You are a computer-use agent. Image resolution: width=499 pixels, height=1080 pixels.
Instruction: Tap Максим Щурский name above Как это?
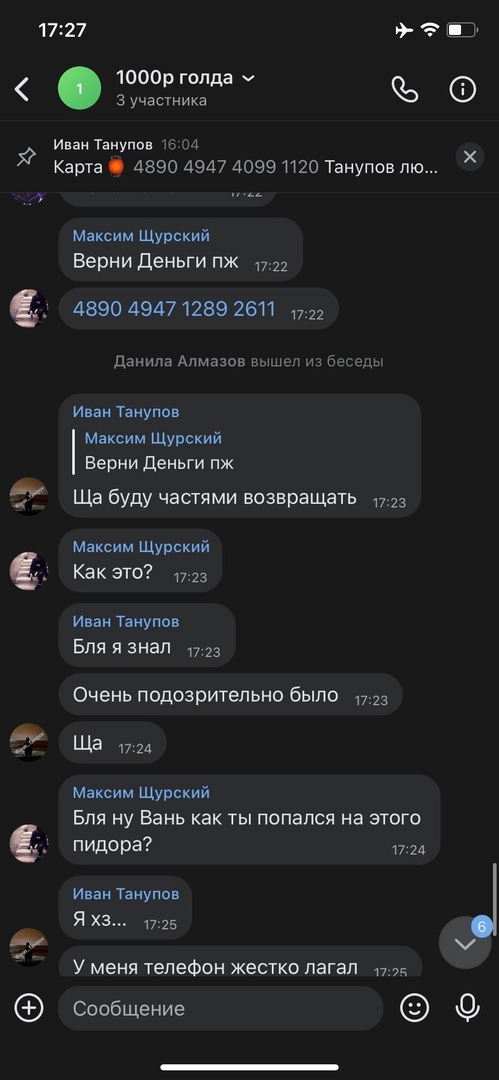pyautogui.click(x=141, y=547)
